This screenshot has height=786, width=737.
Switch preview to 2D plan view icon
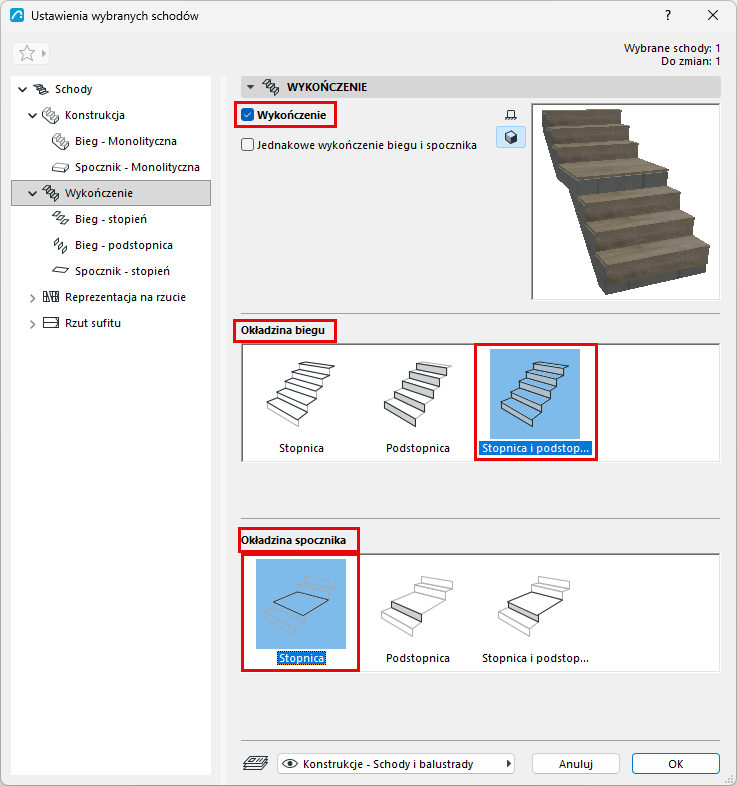coord(510,115)
